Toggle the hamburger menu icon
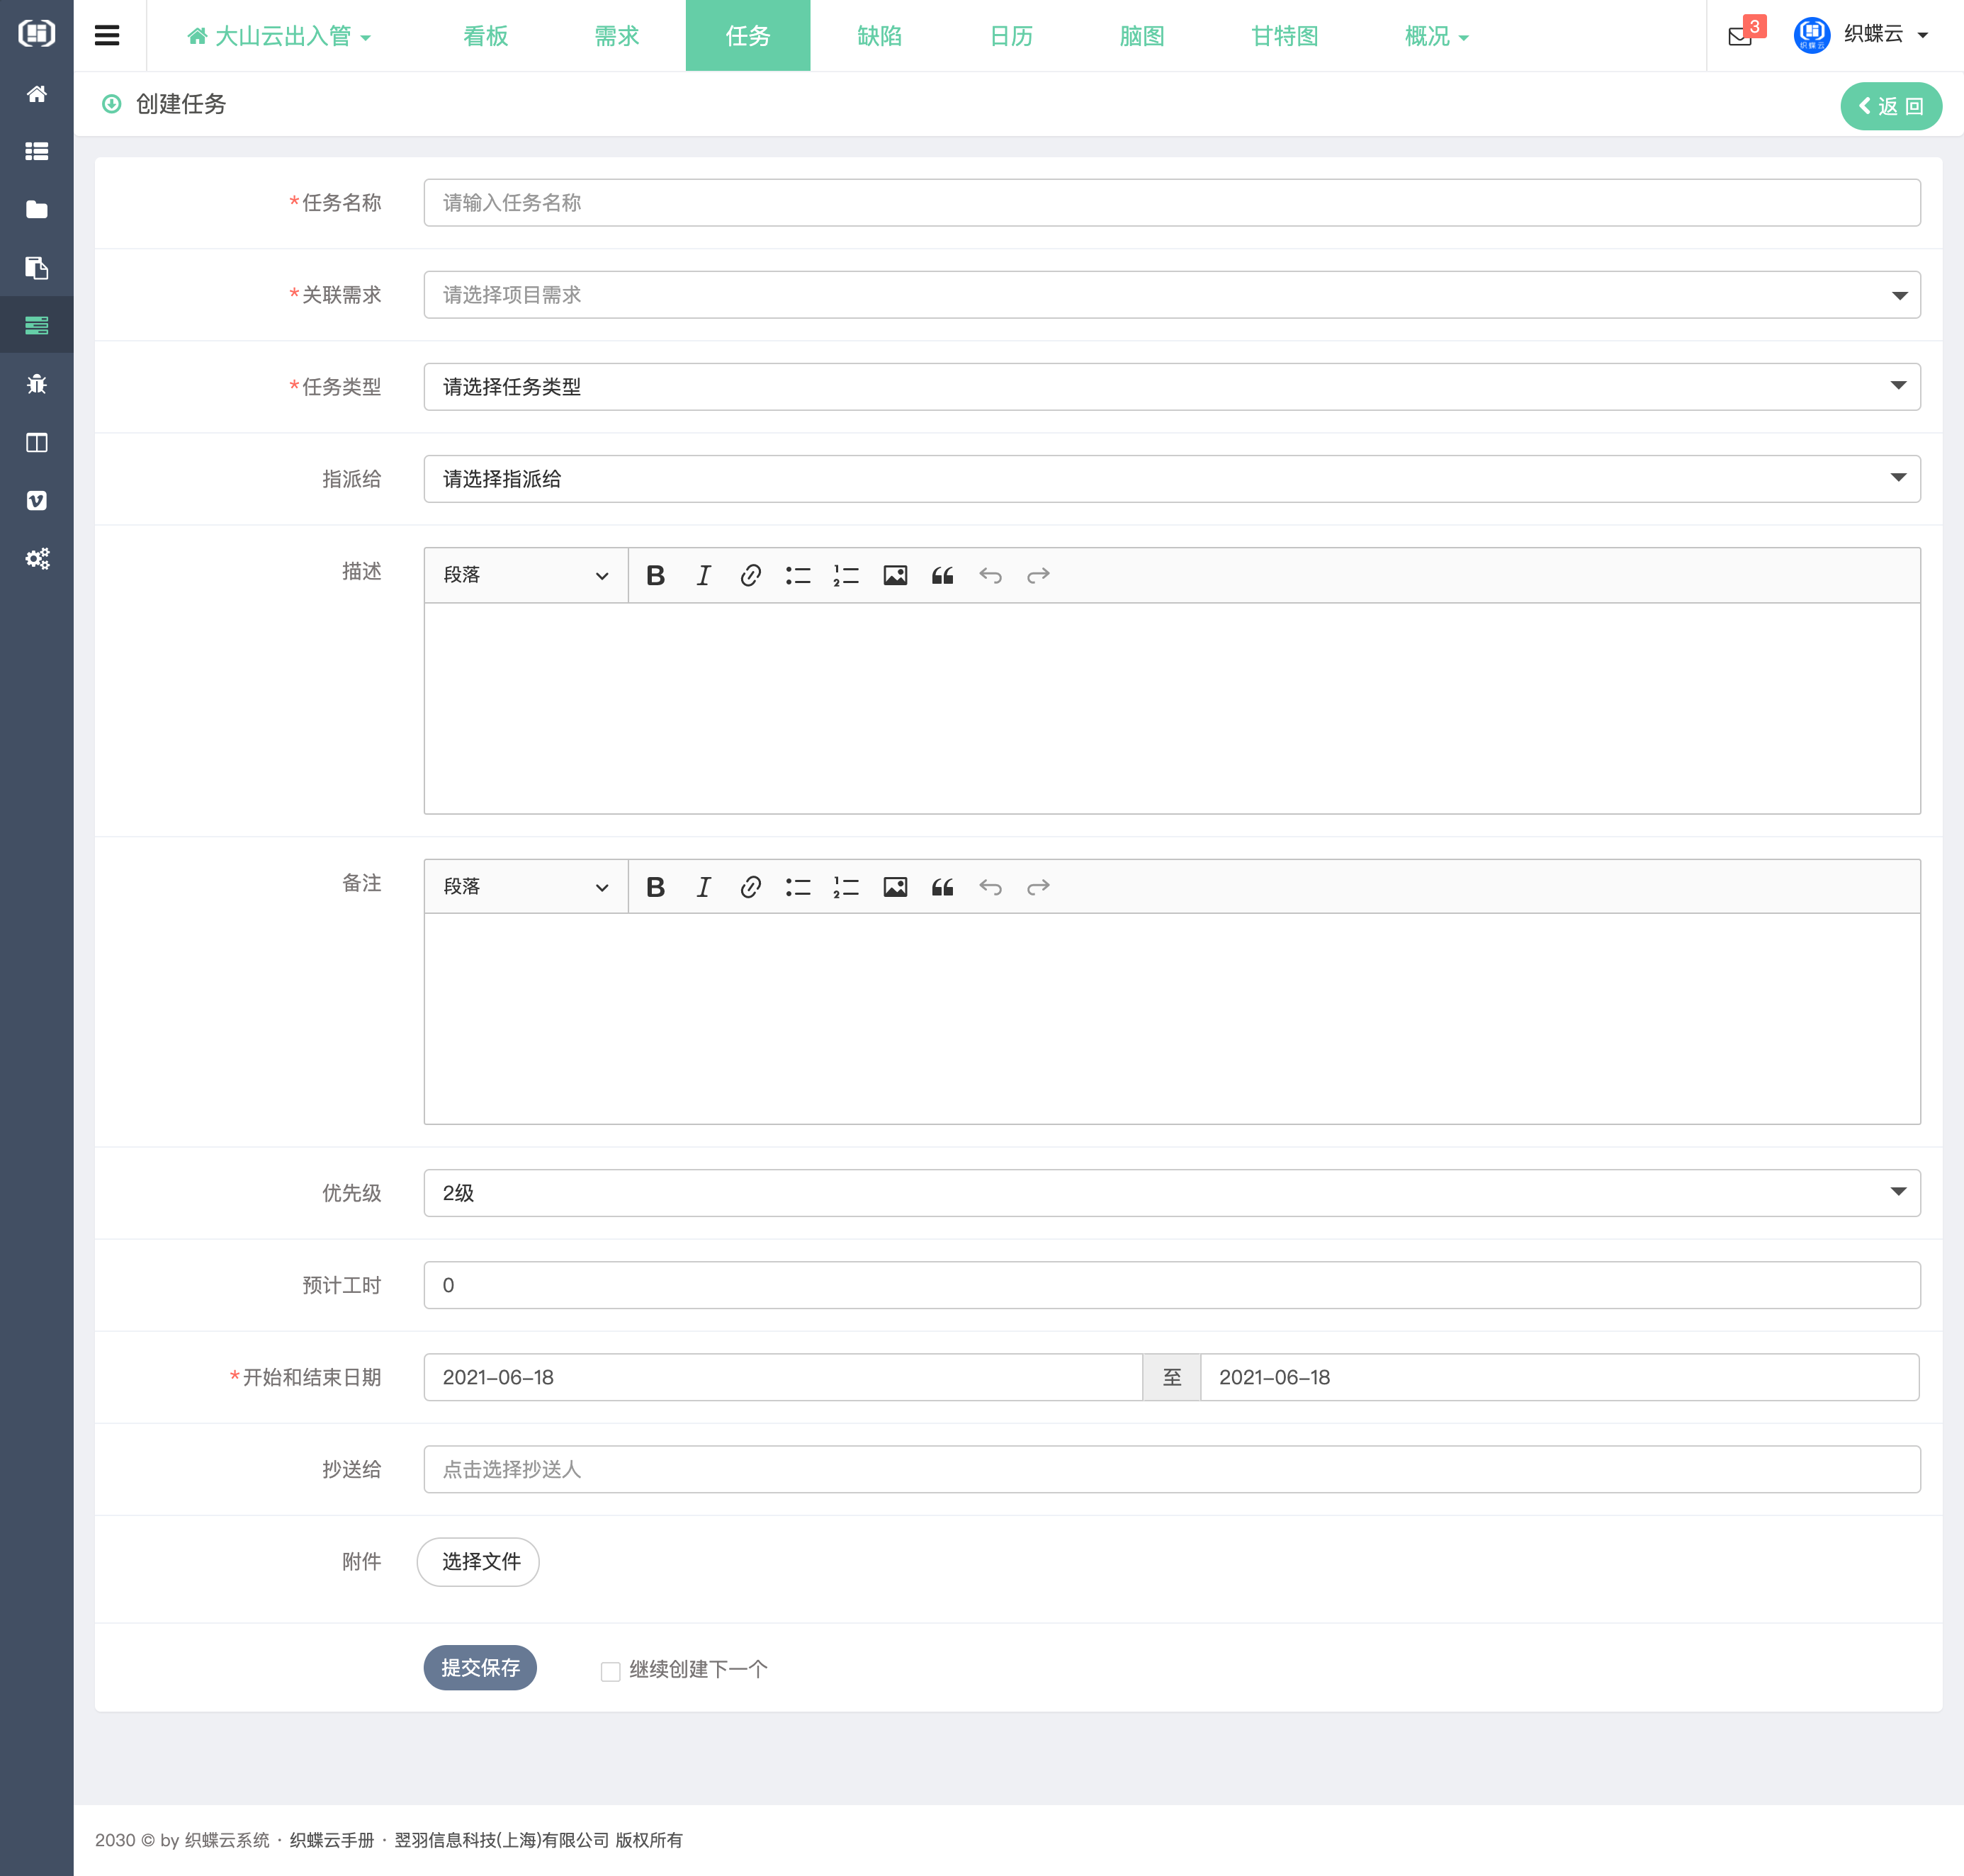 (107, 36)
